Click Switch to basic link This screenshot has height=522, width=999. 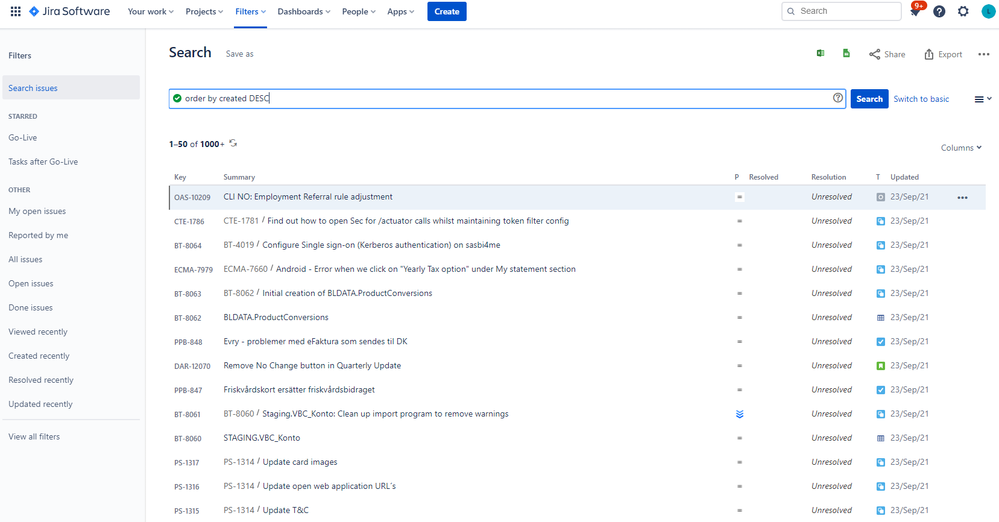point(921,99)
